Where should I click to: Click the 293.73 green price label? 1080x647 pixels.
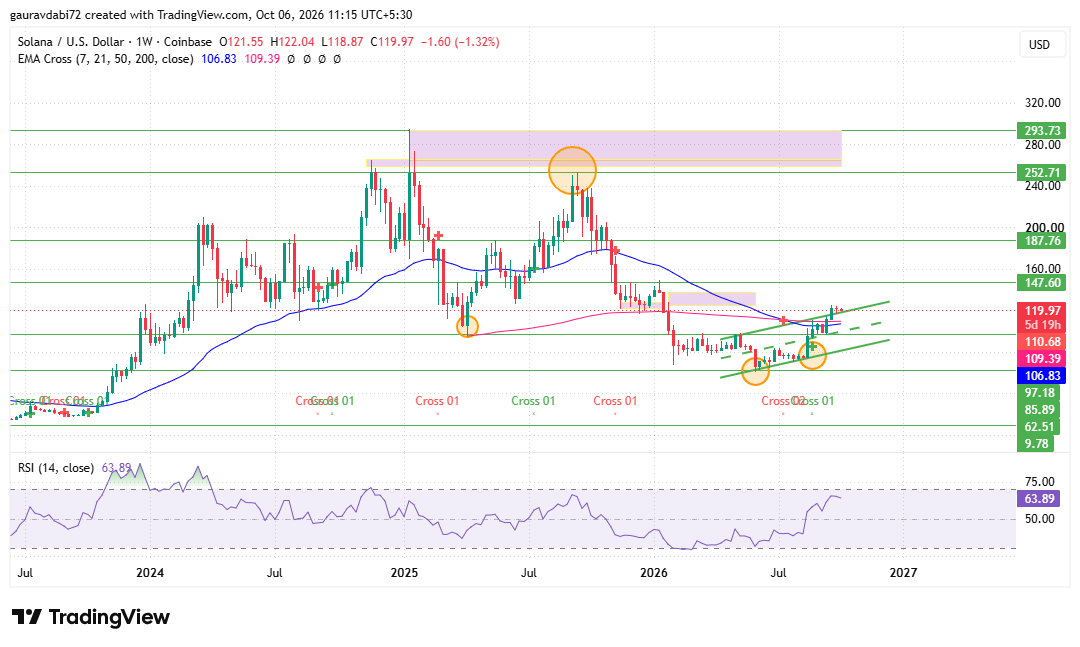(1041, 130)
